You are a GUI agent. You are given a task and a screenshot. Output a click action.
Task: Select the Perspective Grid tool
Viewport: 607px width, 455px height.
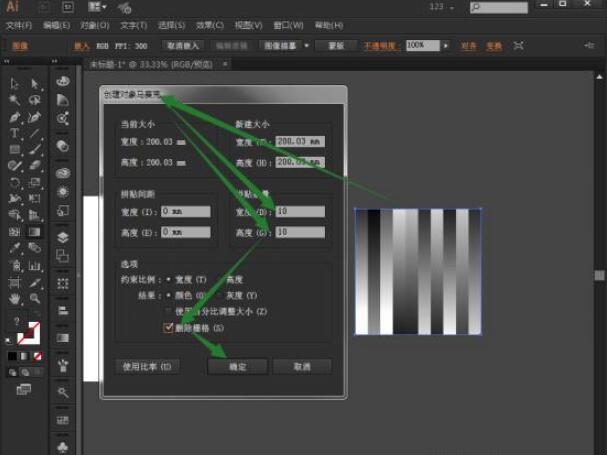[35, 215]
